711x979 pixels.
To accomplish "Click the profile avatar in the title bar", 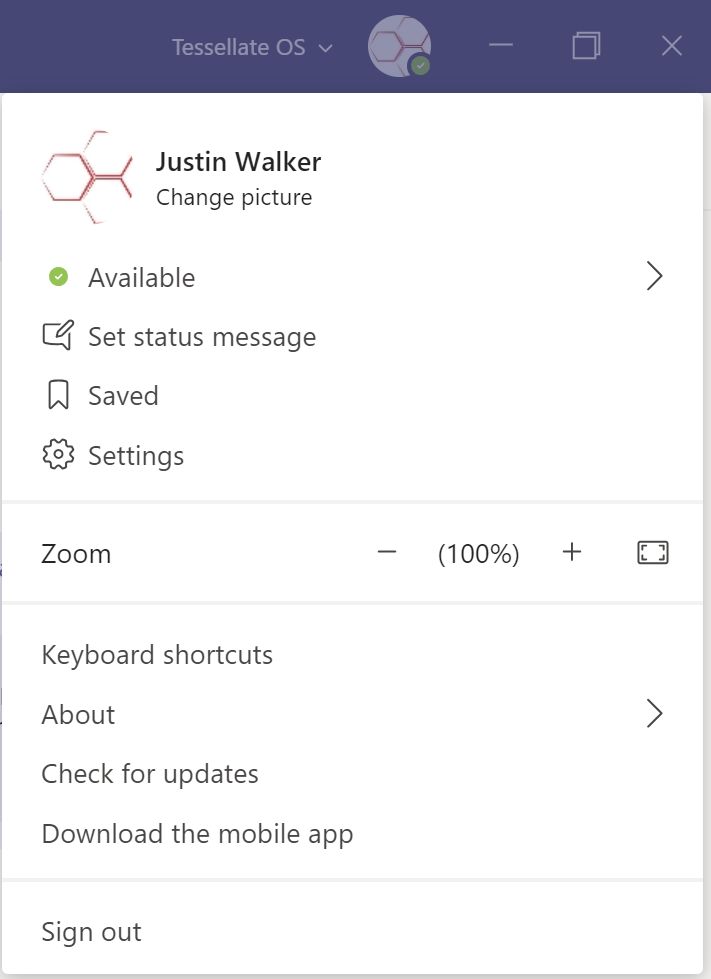I will pyautogui.click(x=400, y=46).
